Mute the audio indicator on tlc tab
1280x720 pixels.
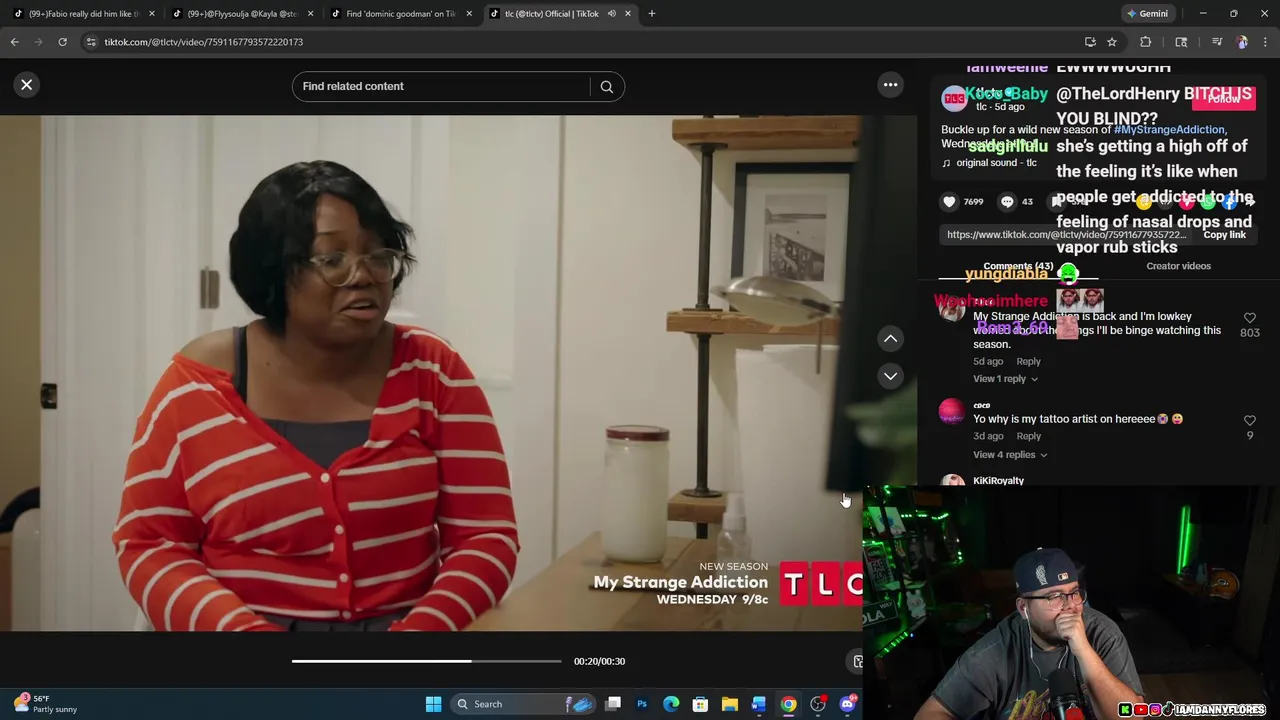pyautogui.click(x=611, y=14)
